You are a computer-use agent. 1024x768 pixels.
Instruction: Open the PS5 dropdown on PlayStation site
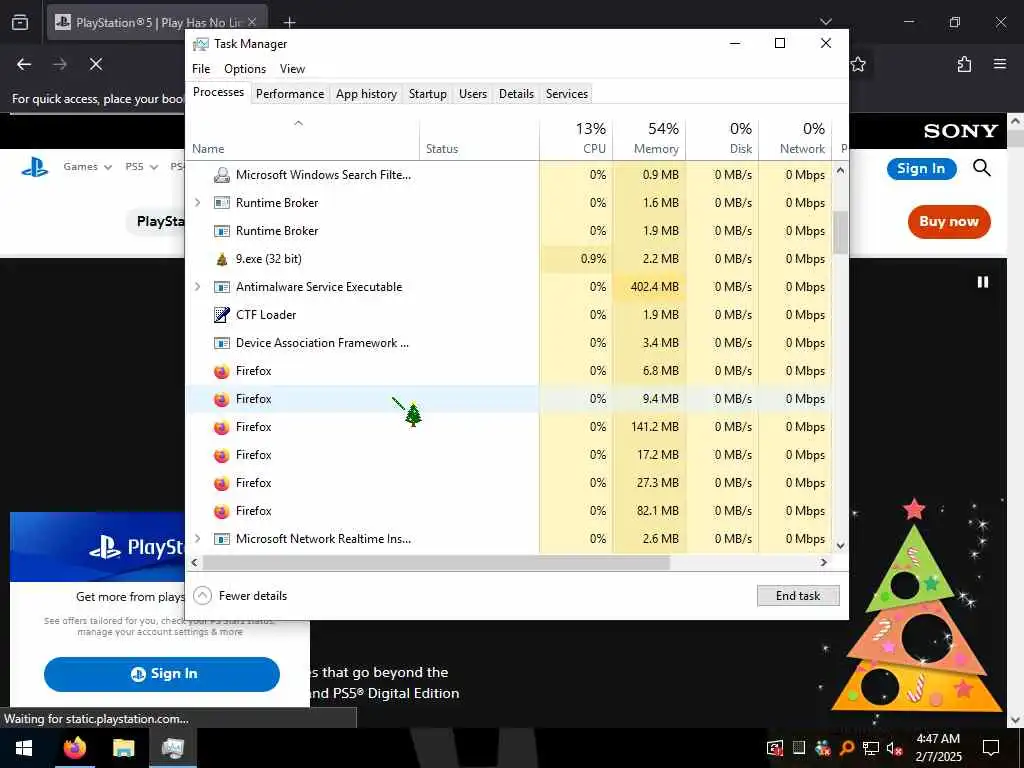coord(142,167)
